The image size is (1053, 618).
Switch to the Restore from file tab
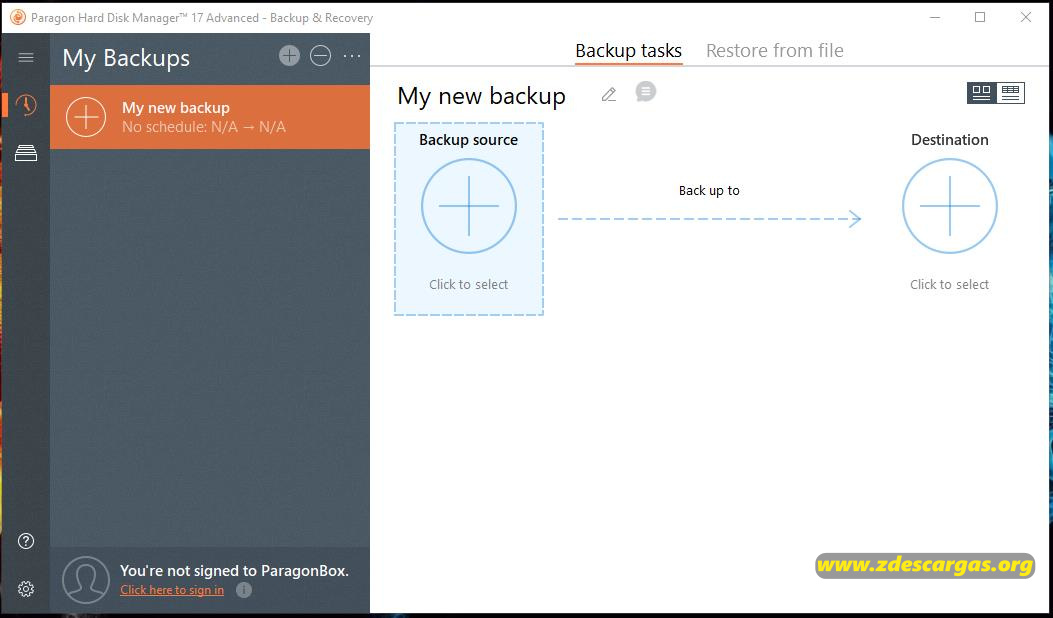(x=774, y=50)
